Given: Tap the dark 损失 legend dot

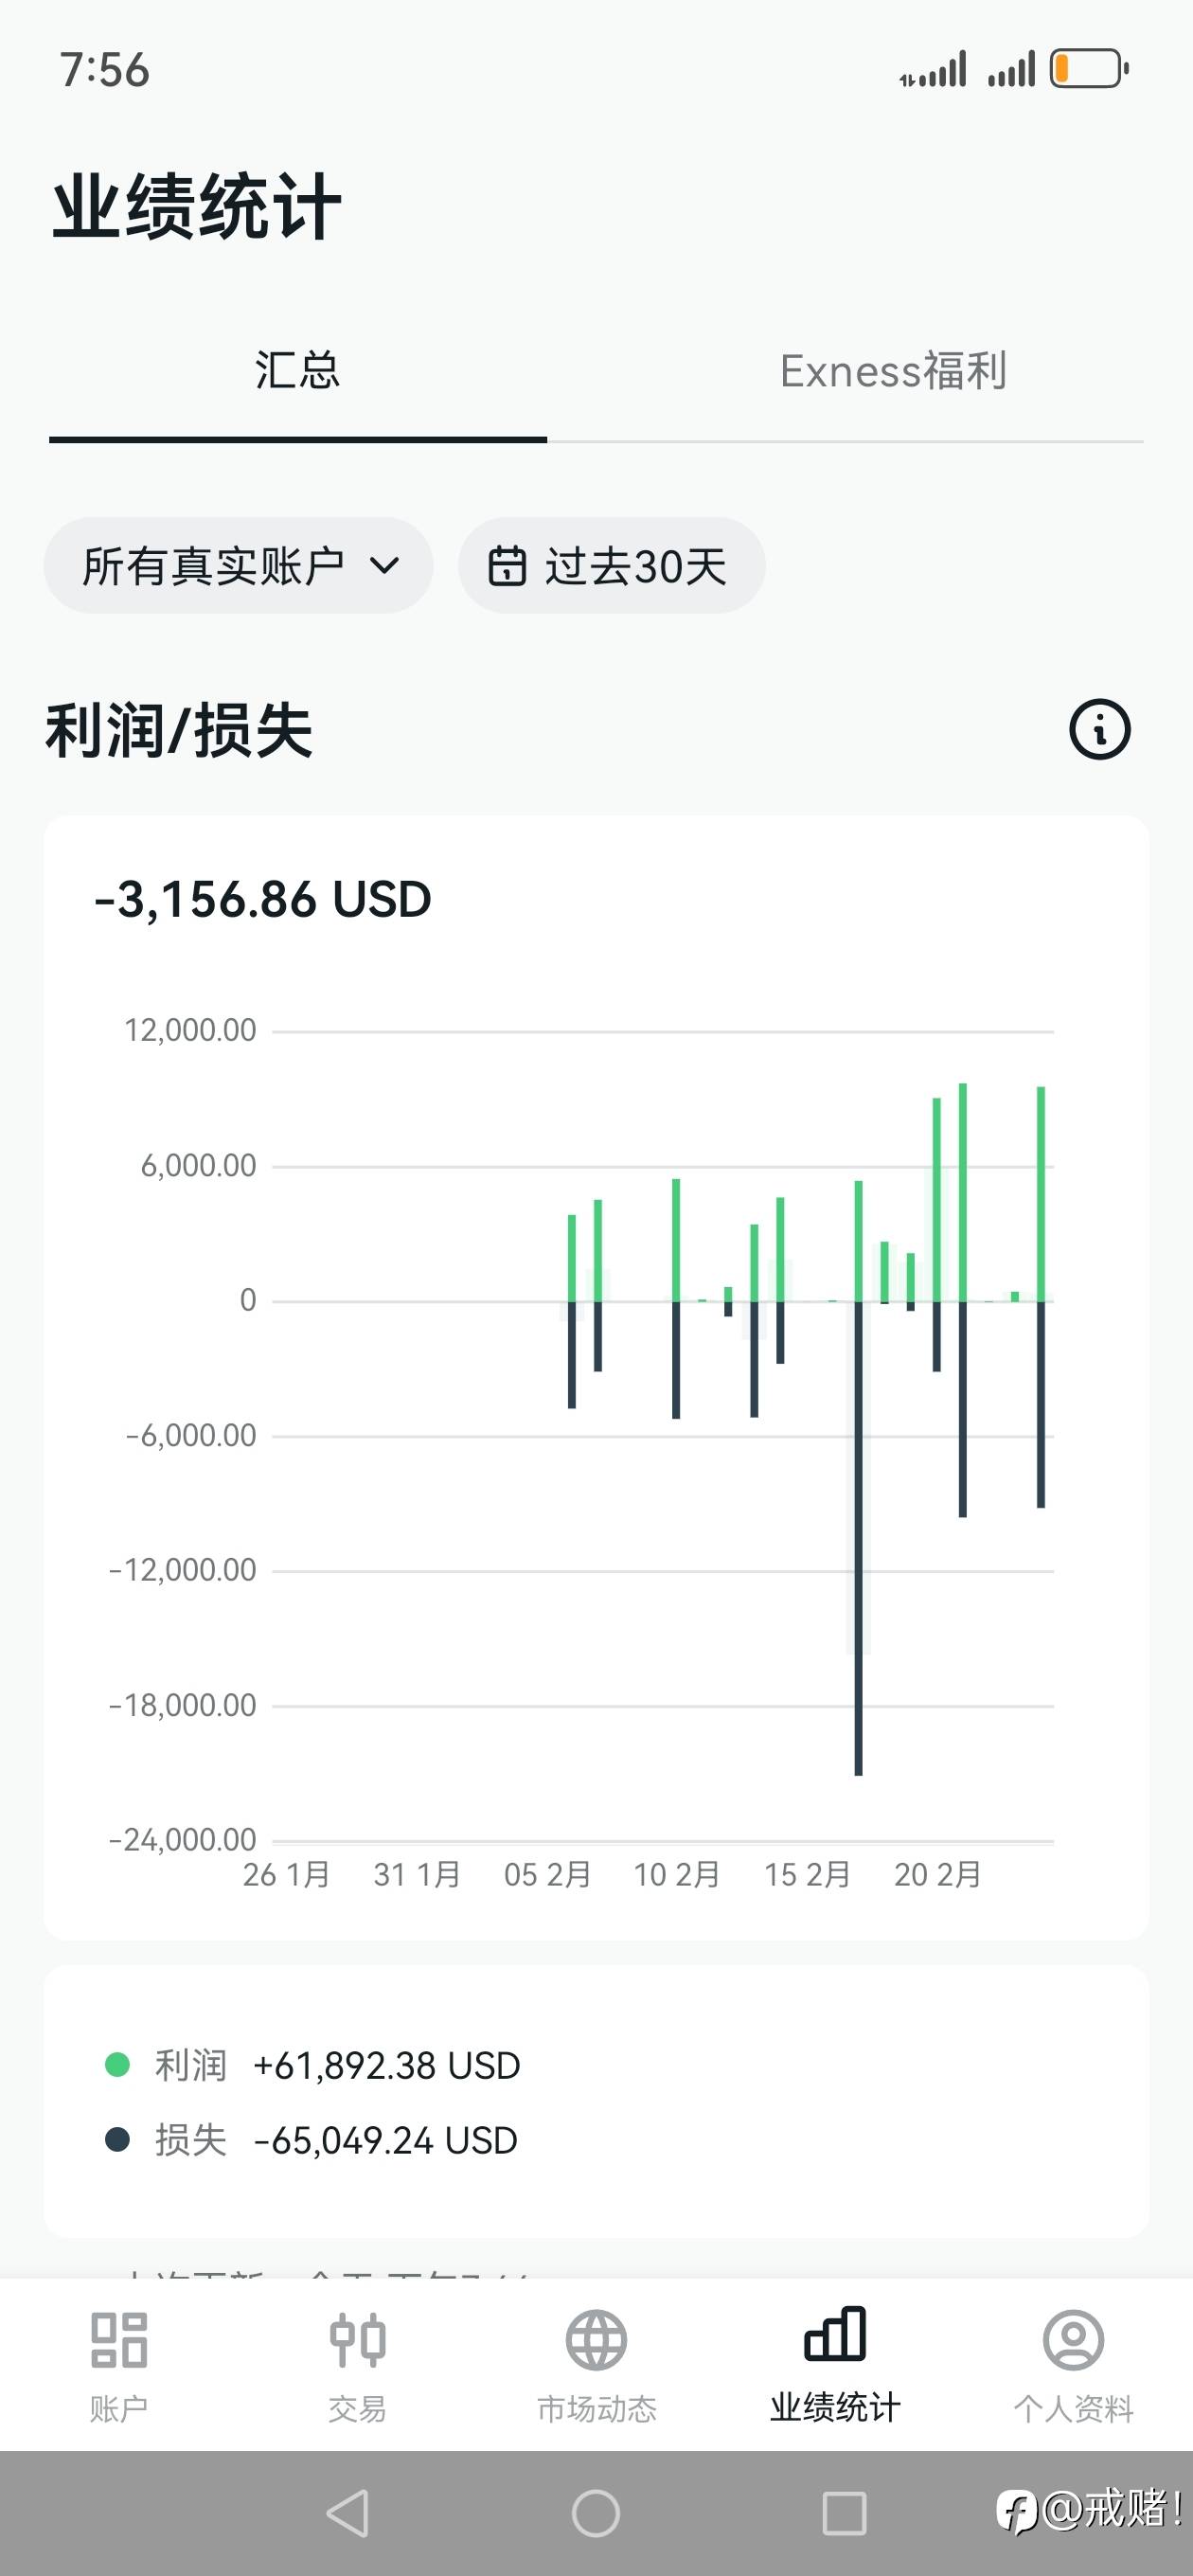Looking at the screenshot, I should pos(118,2140).
